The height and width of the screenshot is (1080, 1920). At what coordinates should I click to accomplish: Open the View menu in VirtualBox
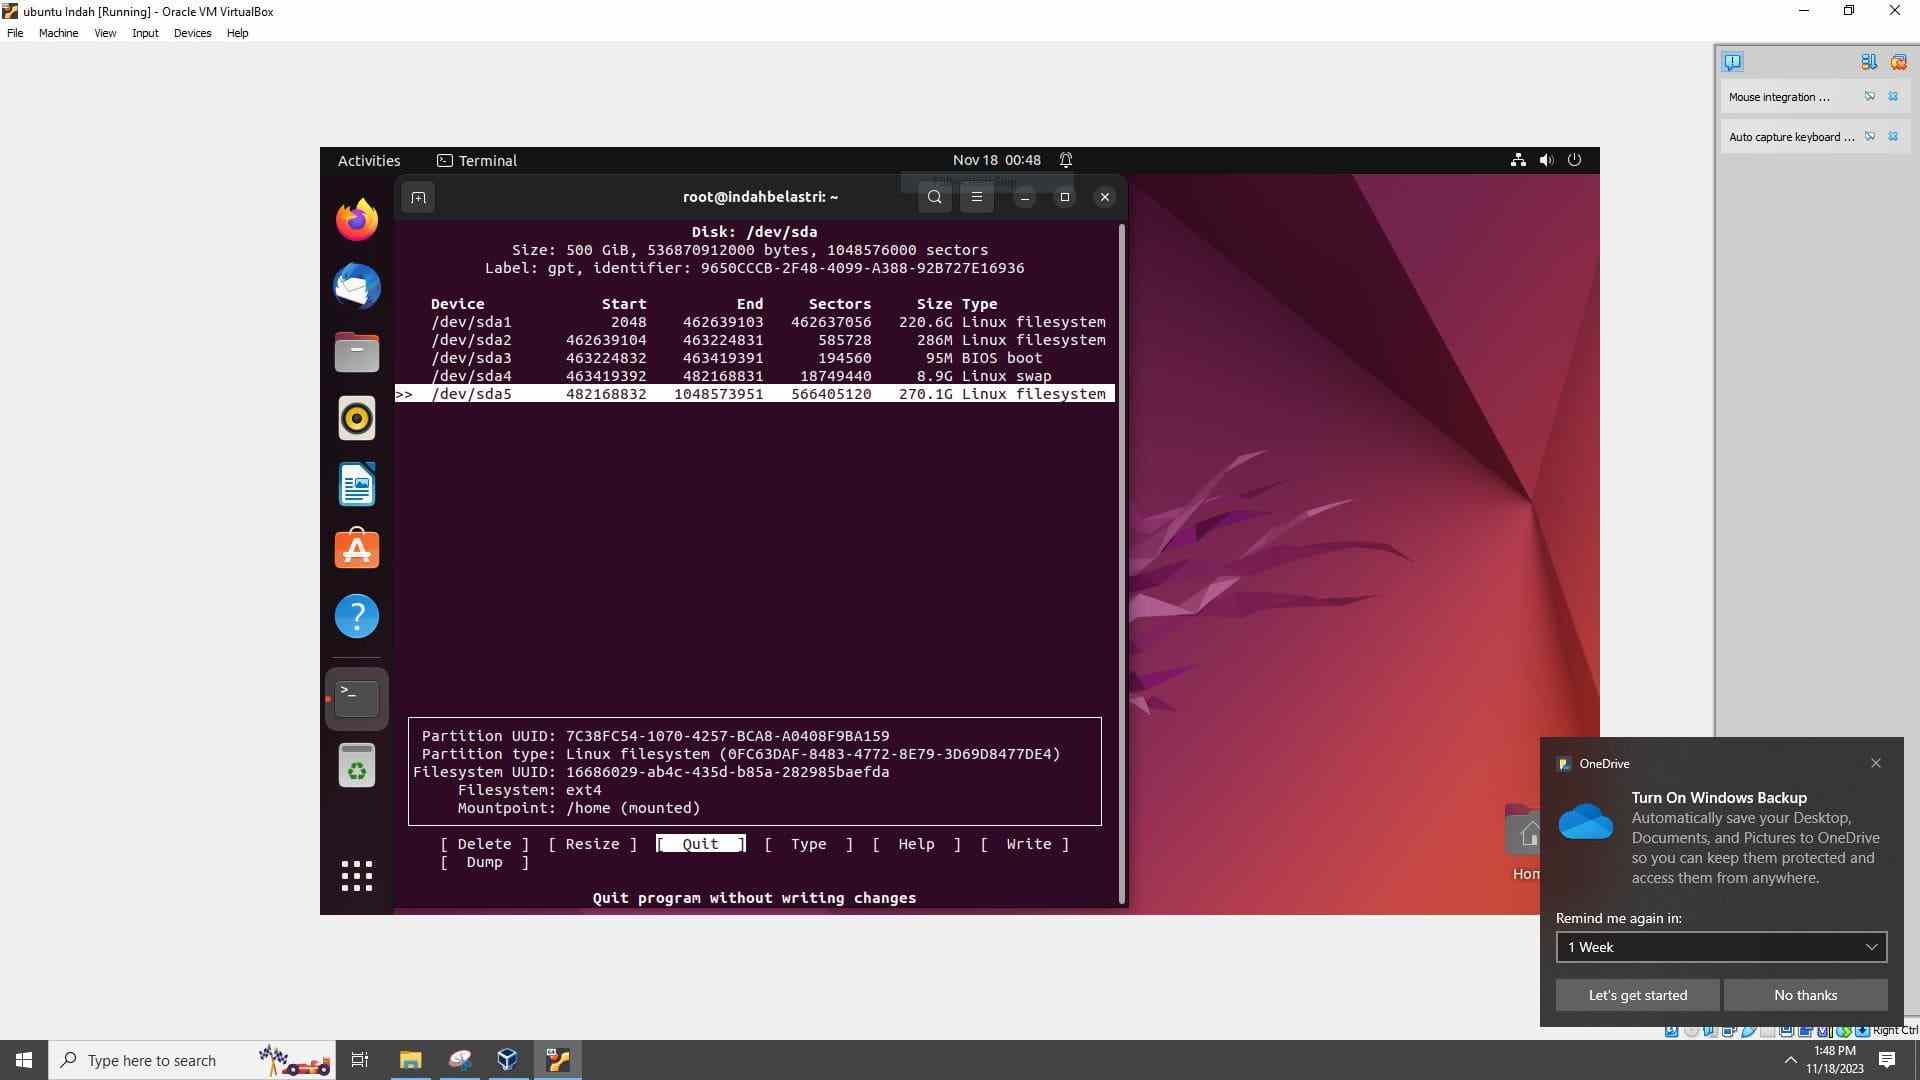click(x=105, y=33)
